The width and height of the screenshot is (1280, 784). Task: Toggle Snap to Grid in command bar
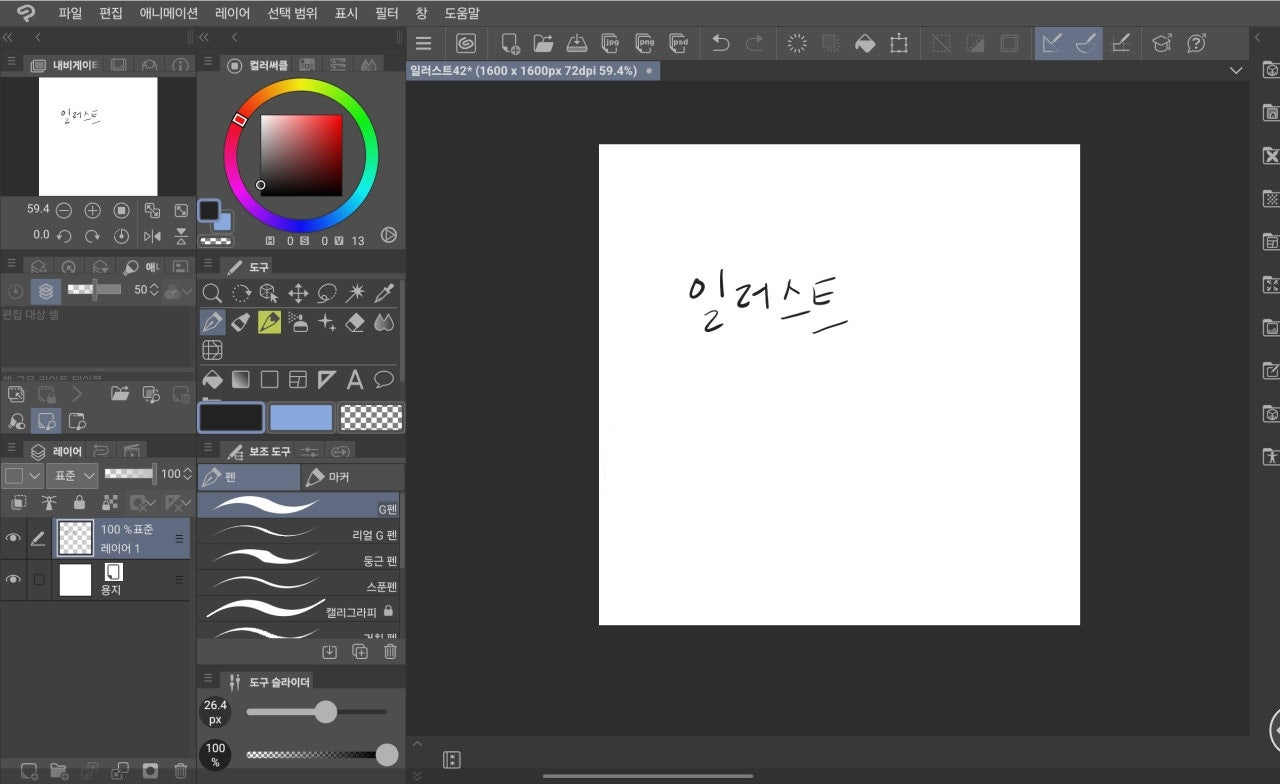click(1121, 43)
